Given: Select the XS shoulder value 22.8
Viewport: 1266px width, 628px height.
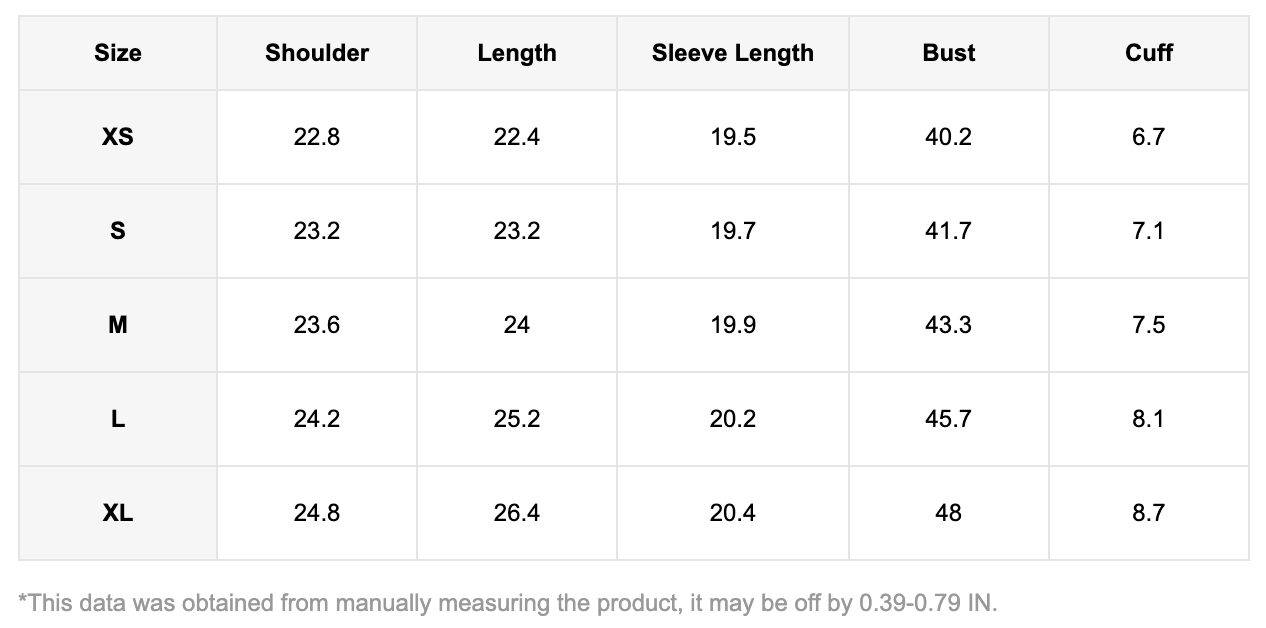Looking at the screenshot, I should pos(317,137).
